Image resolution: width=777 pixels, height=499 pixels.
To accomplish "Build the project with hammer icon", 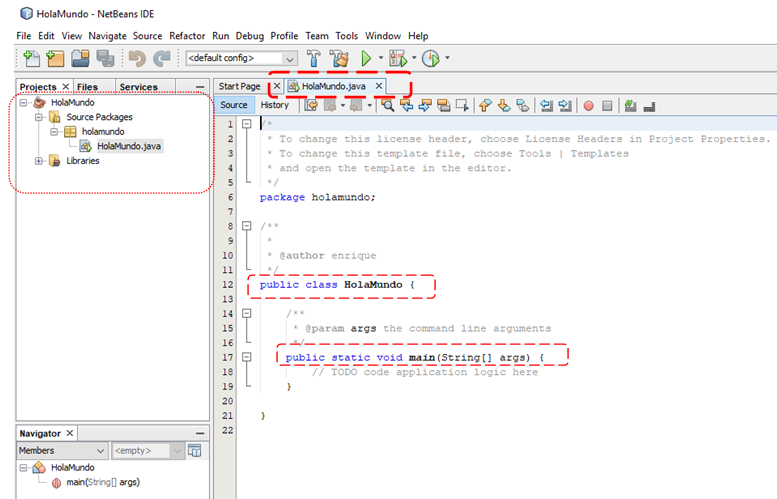I will (x=313, y=58).
